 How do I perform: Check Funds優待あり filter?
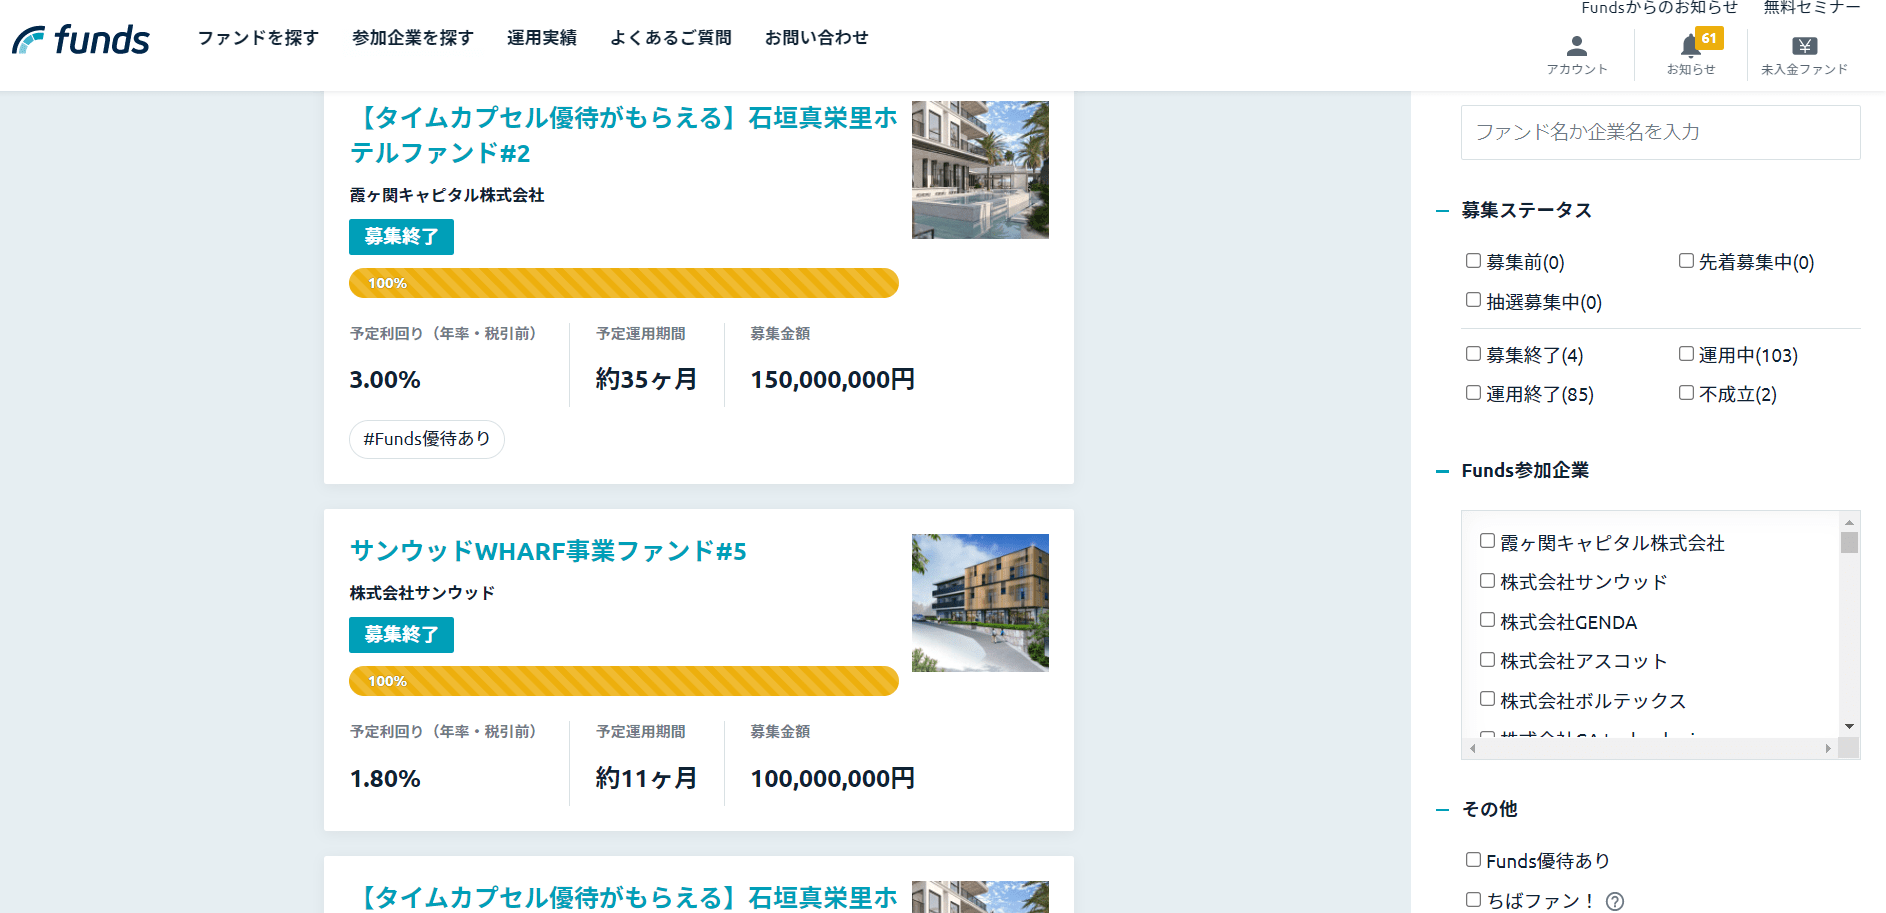pos(1473,860)
